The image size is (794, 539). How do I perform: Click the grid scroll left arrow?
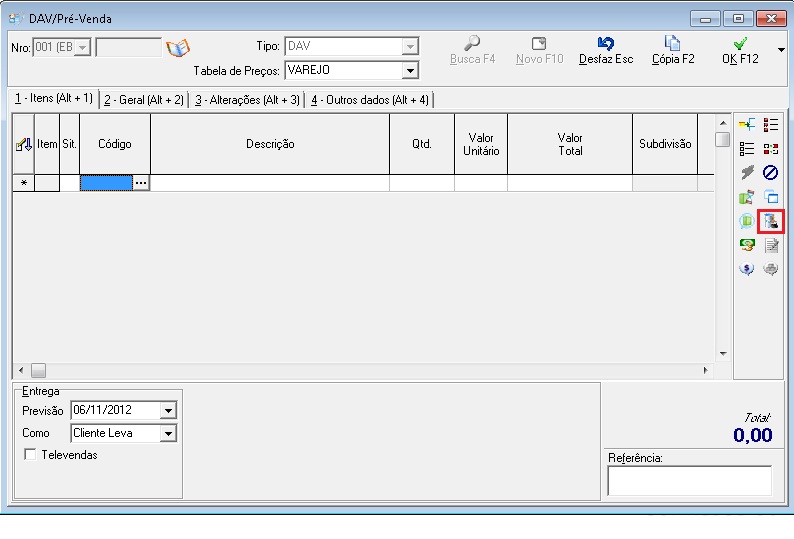[x=21, y=370]
